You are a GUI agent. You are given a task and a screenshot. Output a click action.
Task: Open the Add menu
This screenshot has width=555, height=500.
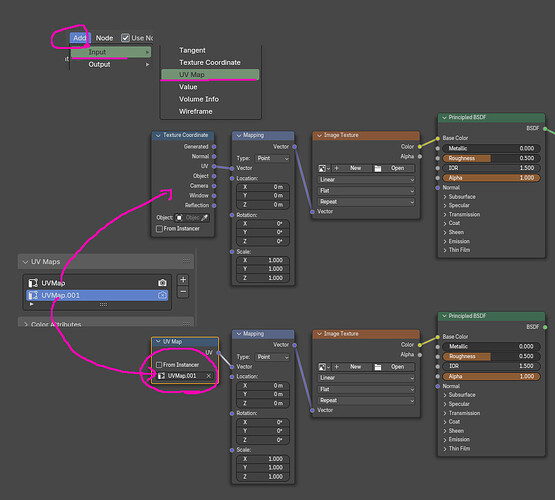coord(80,38)
